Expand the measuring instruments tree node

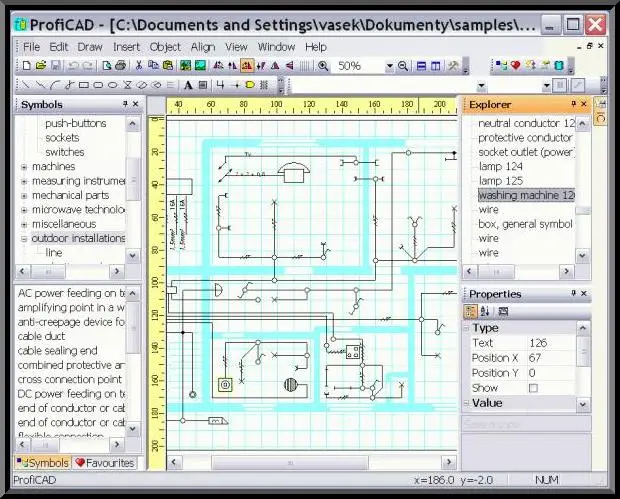tap(24, 181)
